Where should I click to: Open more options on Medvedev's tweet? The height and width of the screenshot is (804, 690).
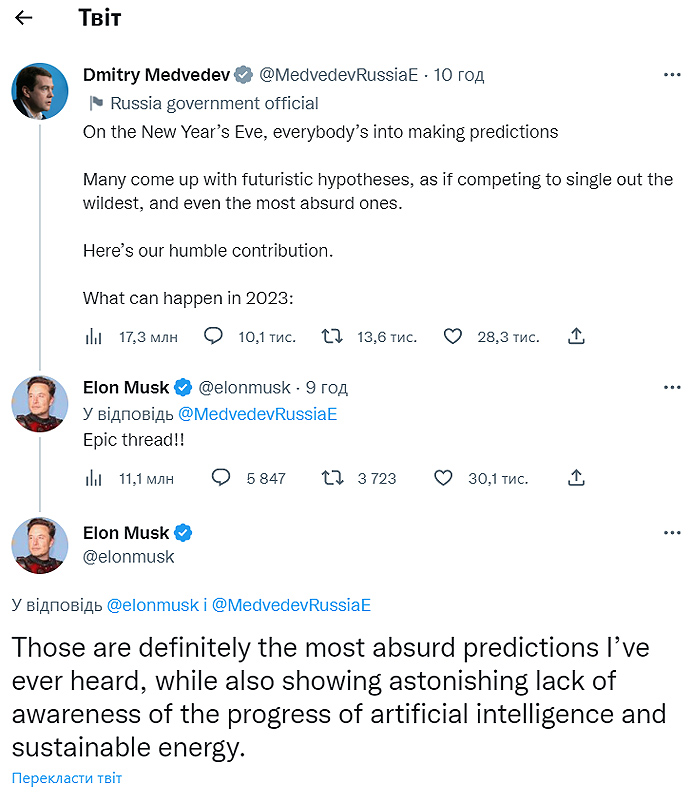(672, 75)
